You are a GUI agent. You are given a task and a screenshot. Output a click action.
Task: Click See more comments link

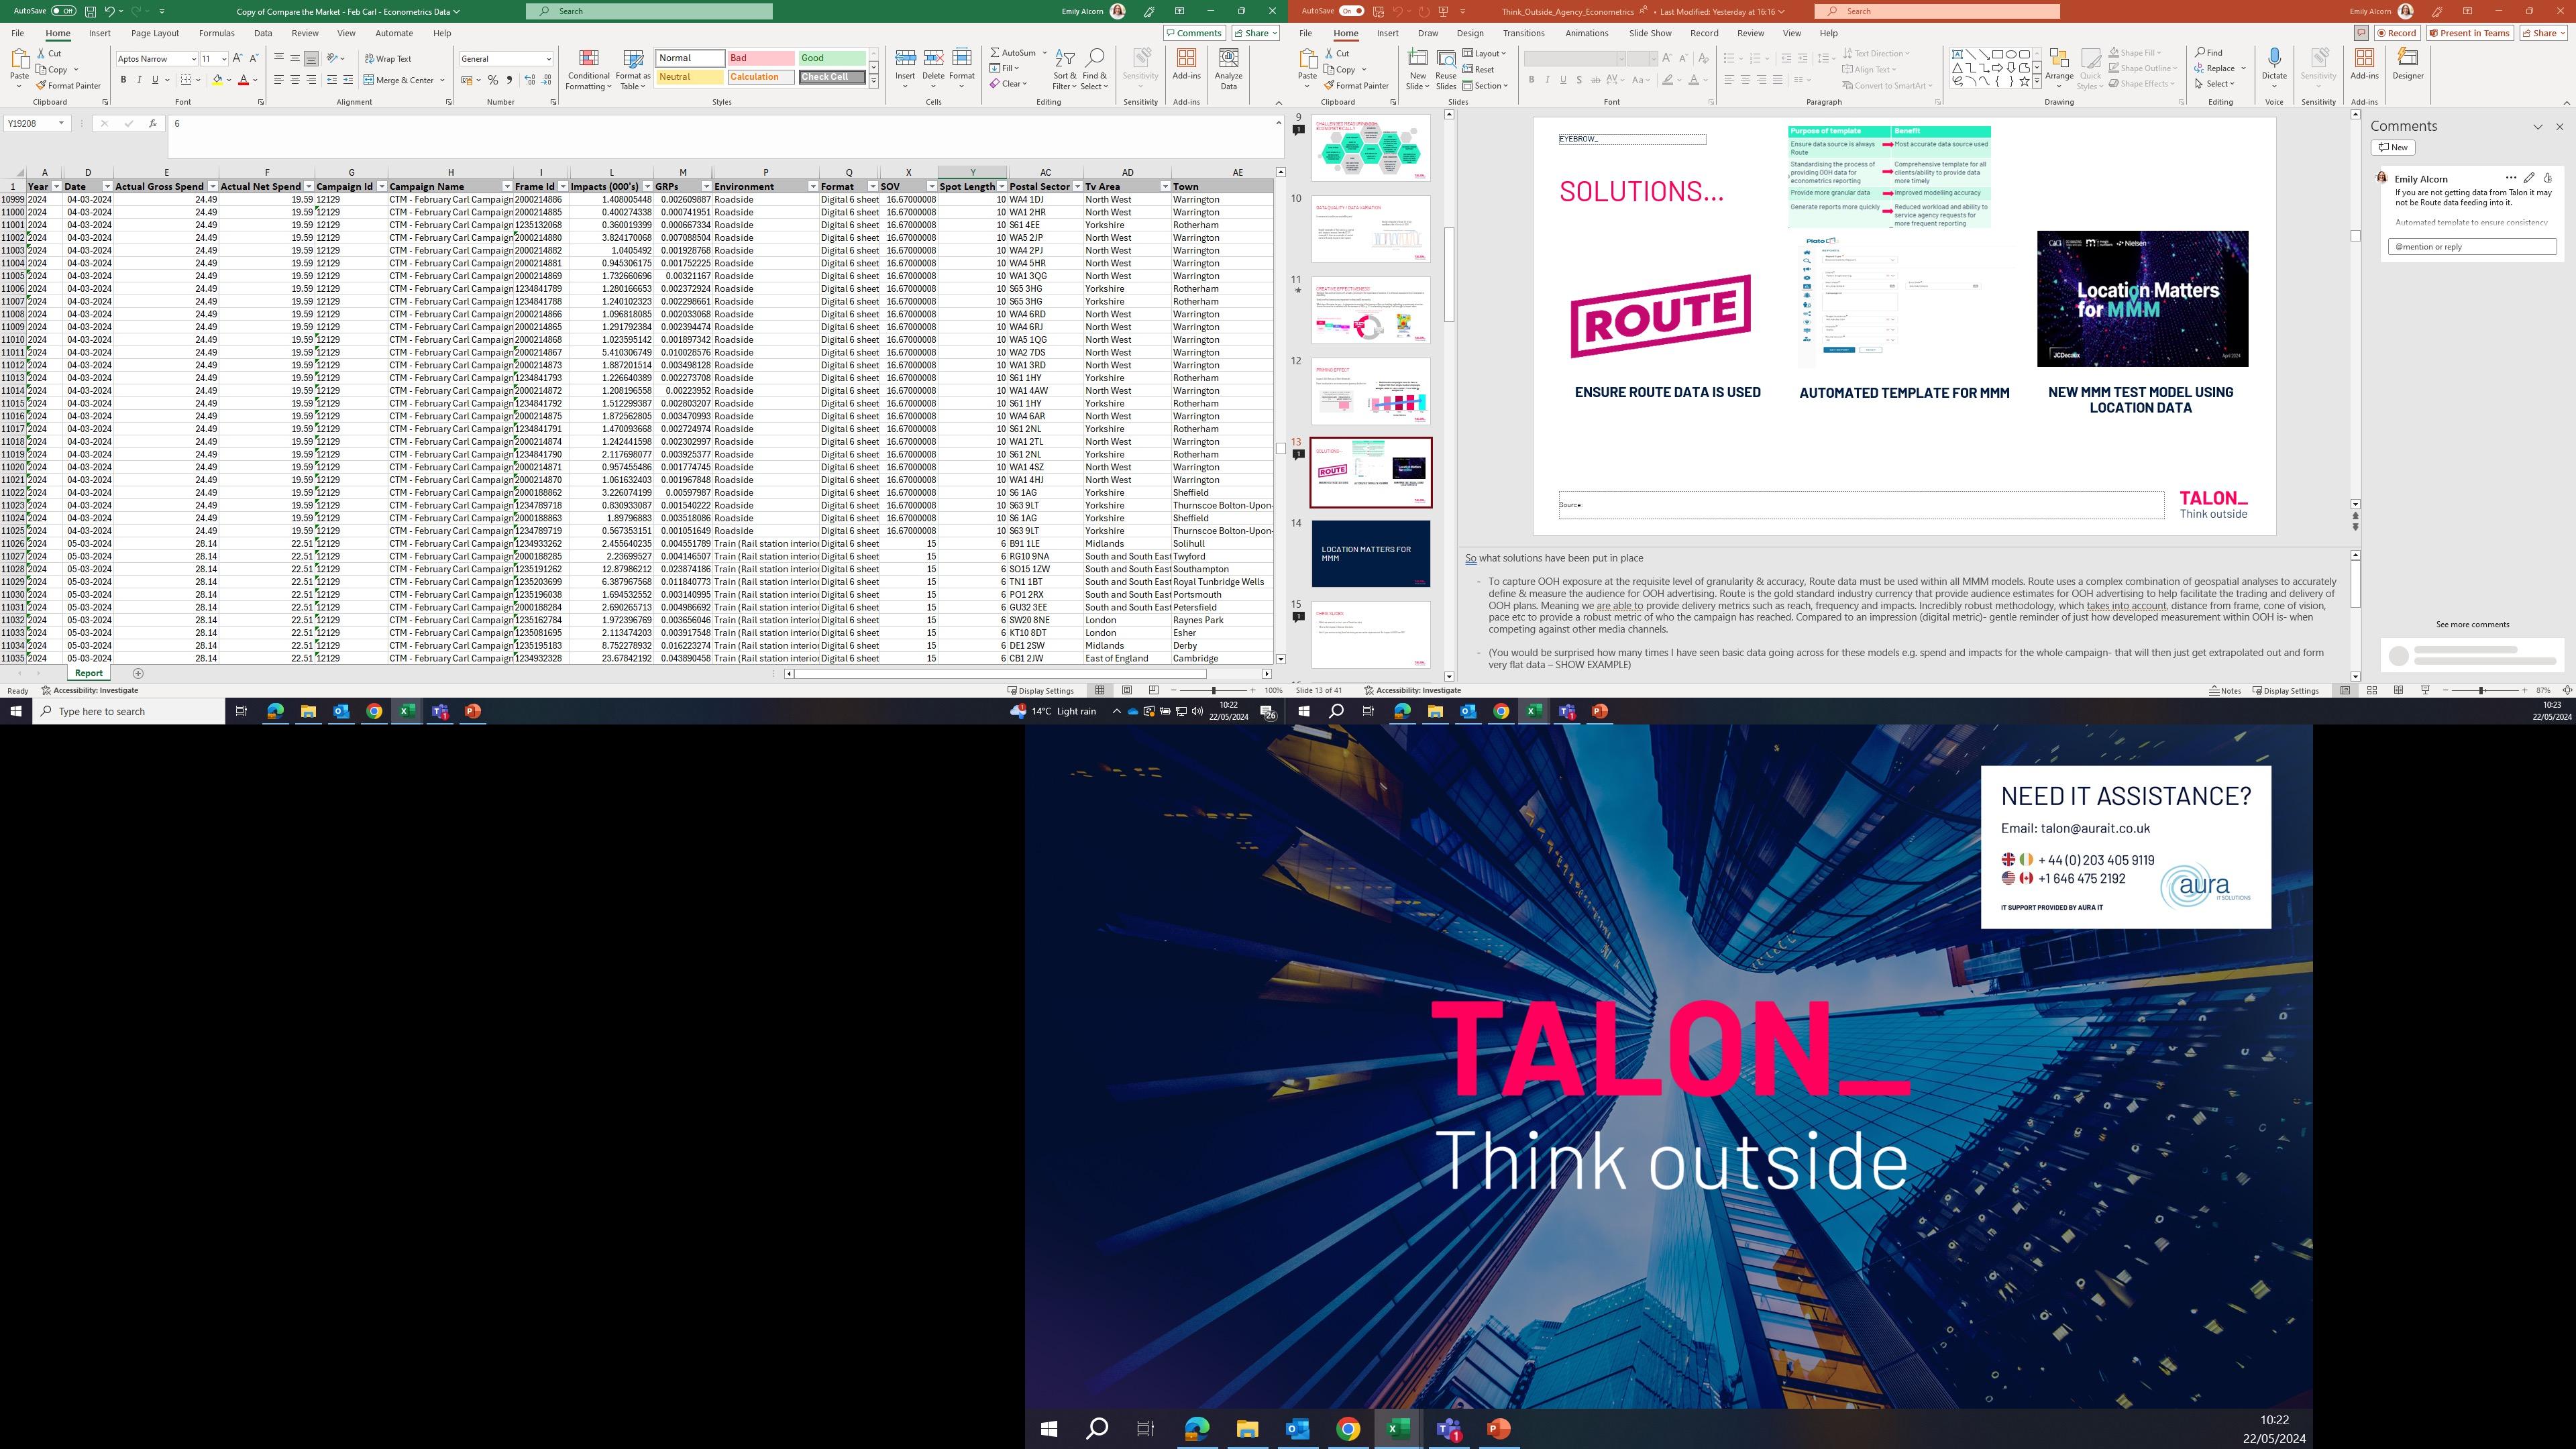pyautogui.click(x=2472, y=624)
